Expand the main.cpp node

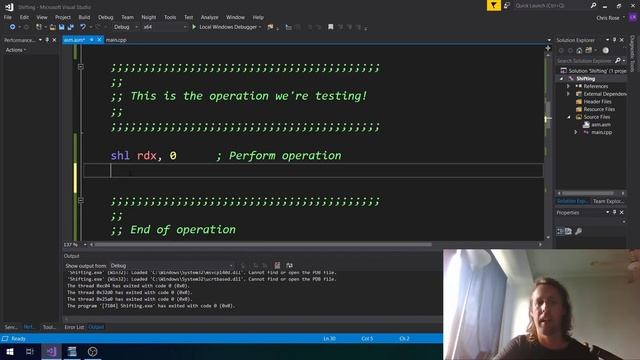576,132
